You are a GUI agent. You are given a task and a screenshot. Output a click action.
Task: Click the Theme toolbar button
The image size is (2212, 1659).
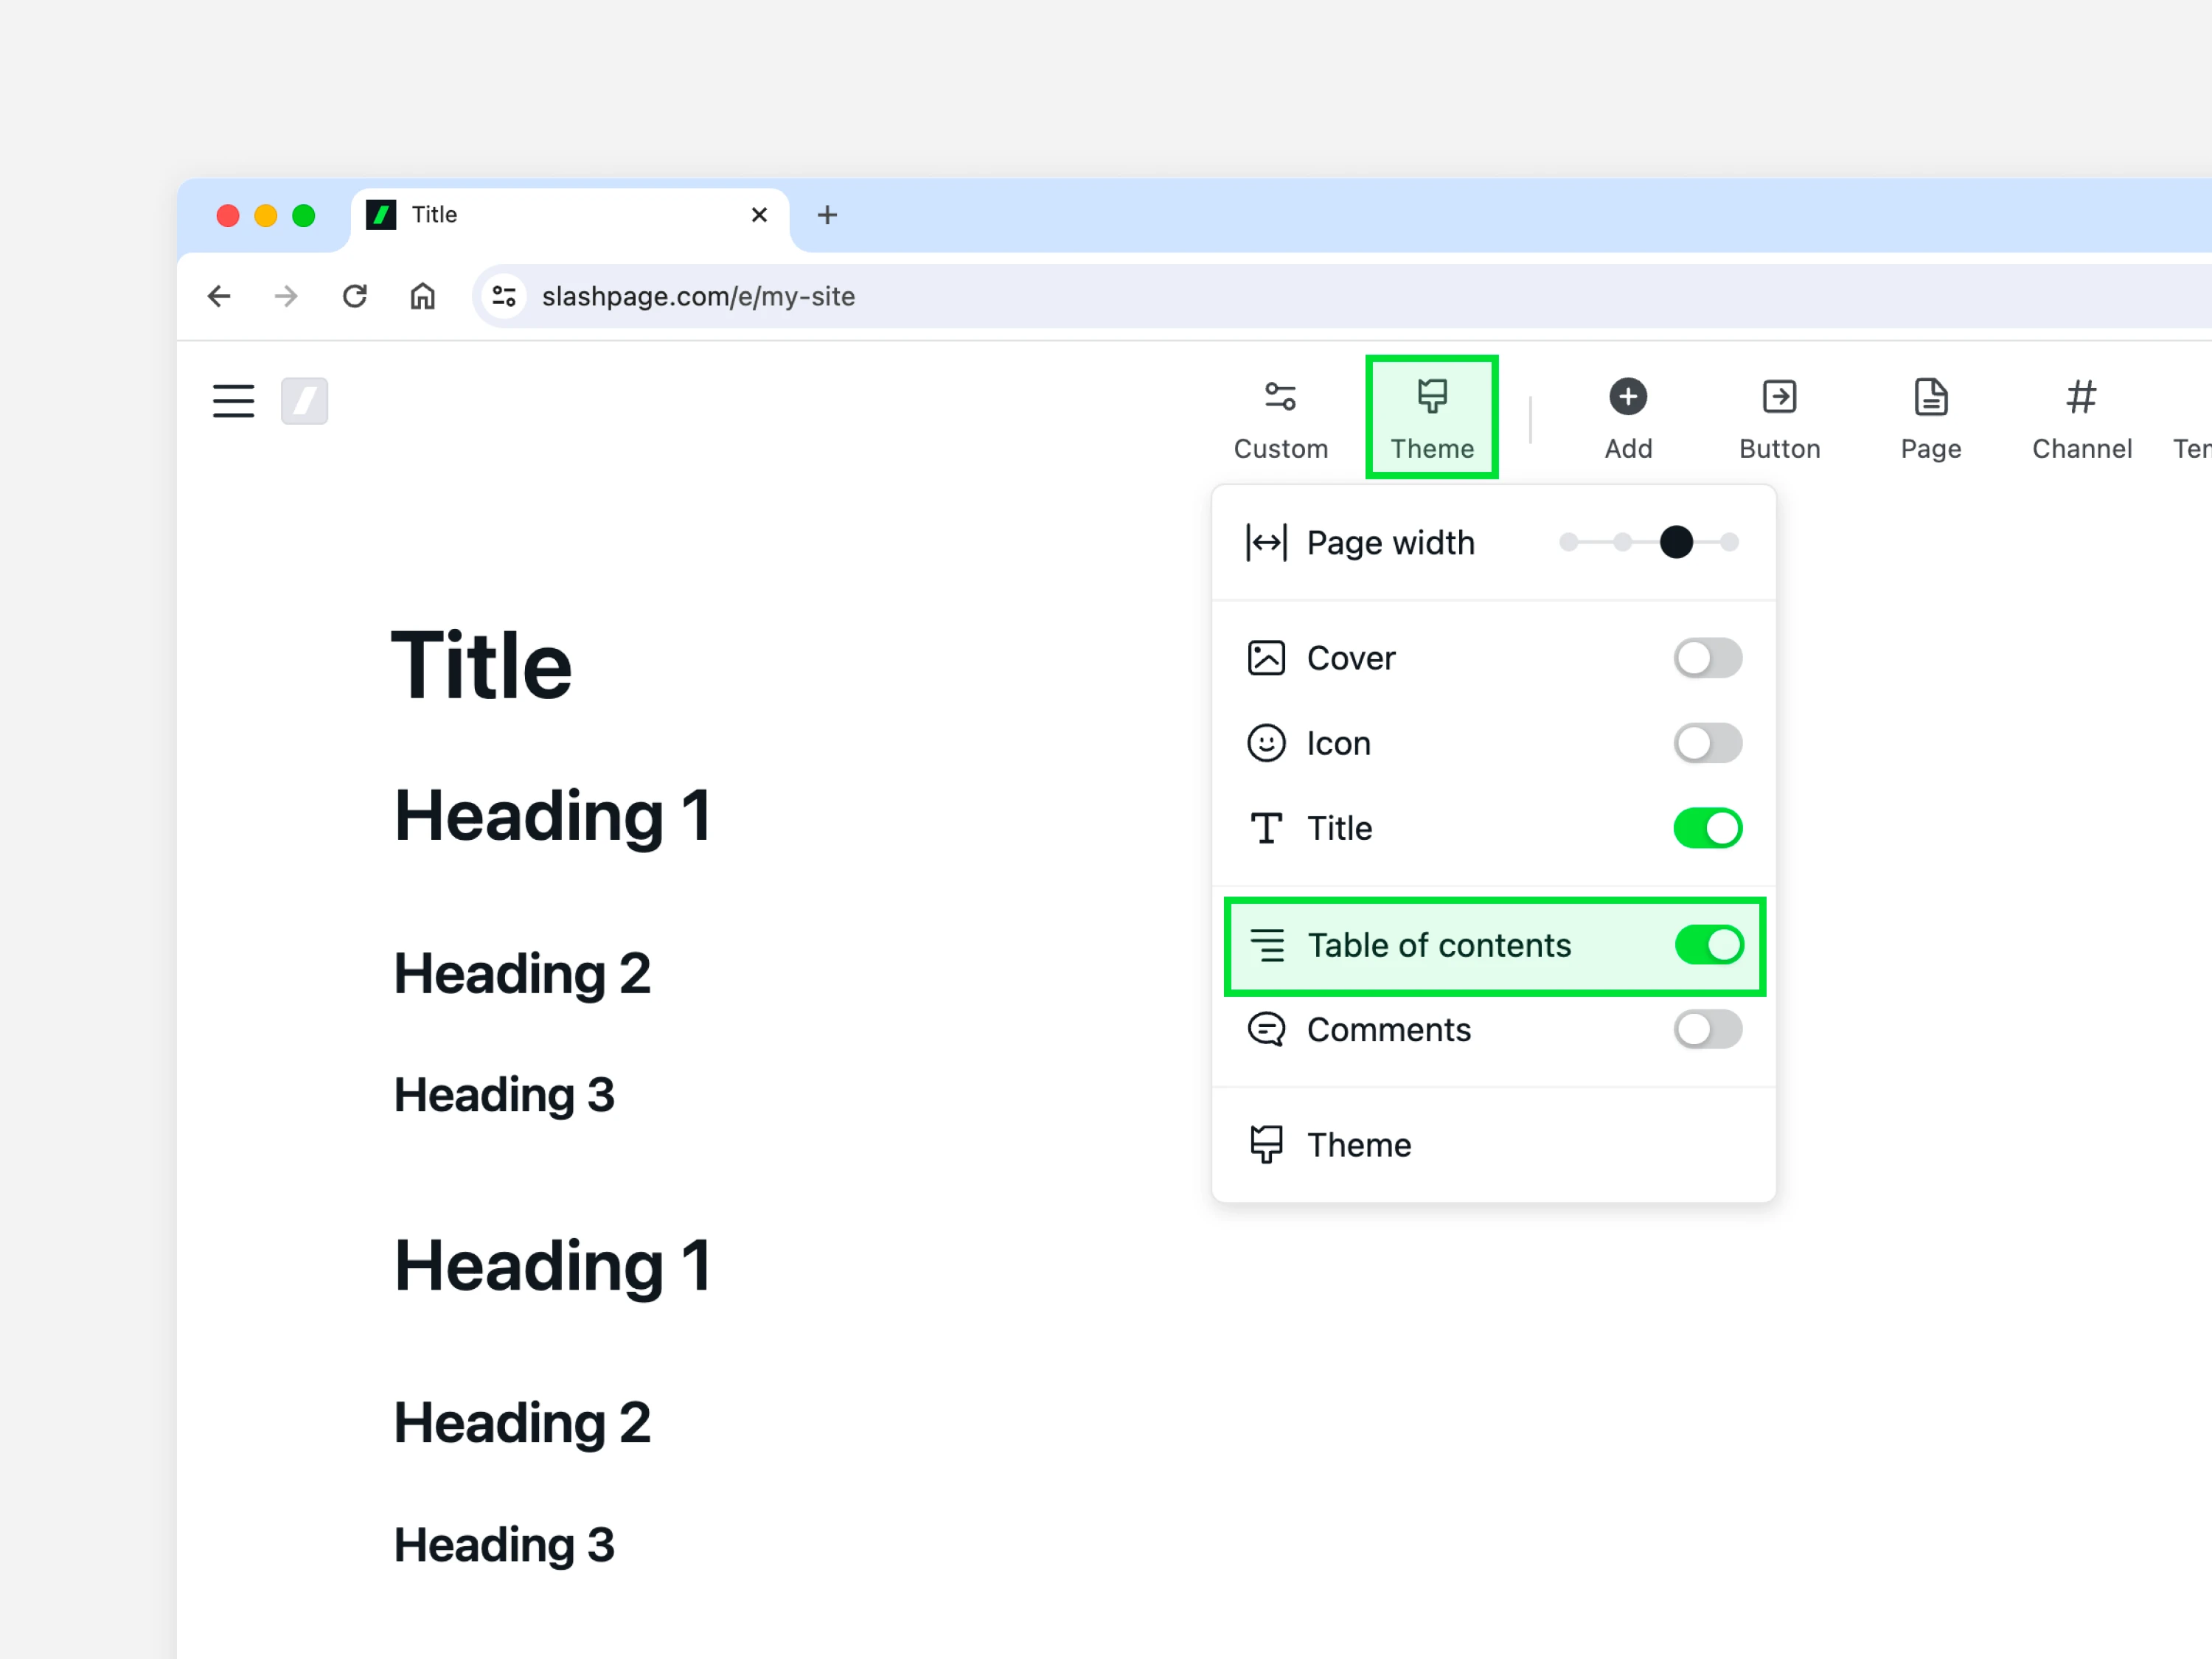click(1431, 419)
